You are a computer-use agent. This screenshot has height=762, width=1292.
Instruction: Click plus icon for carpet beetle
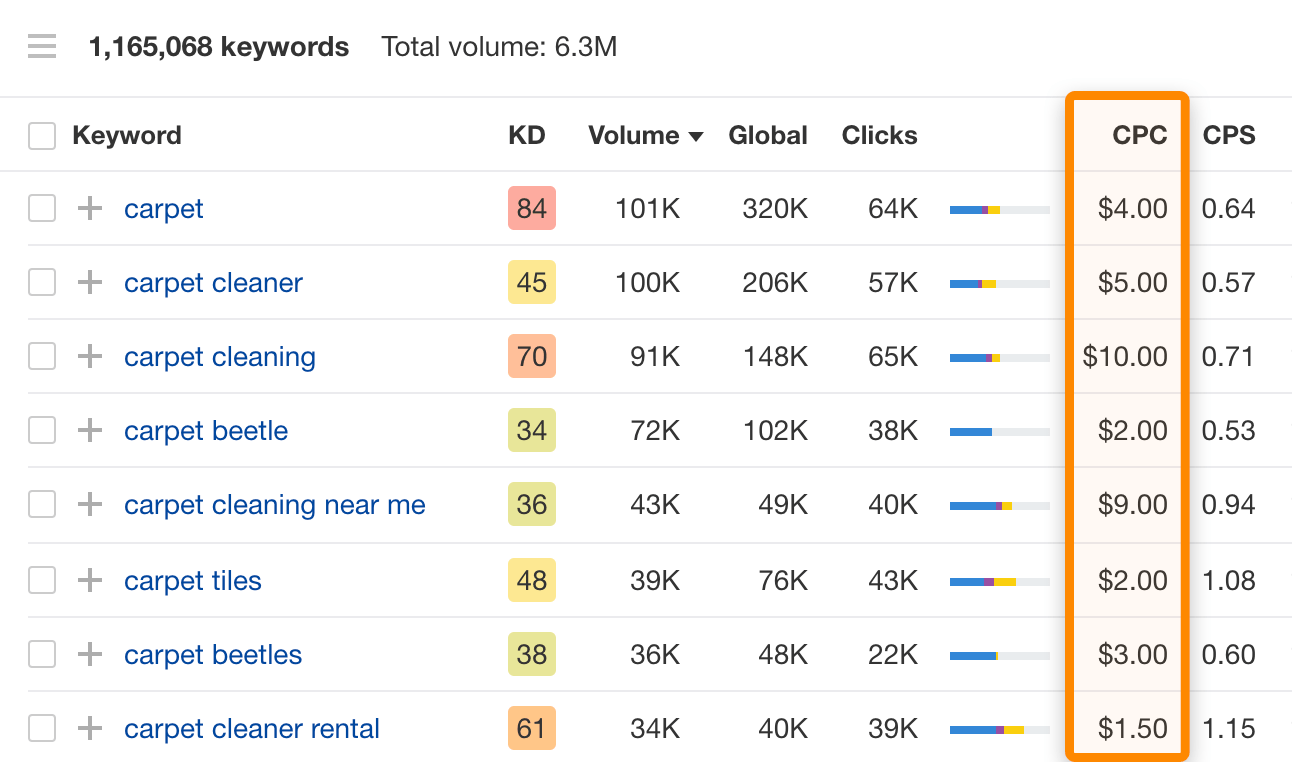(x=90, y=431)
